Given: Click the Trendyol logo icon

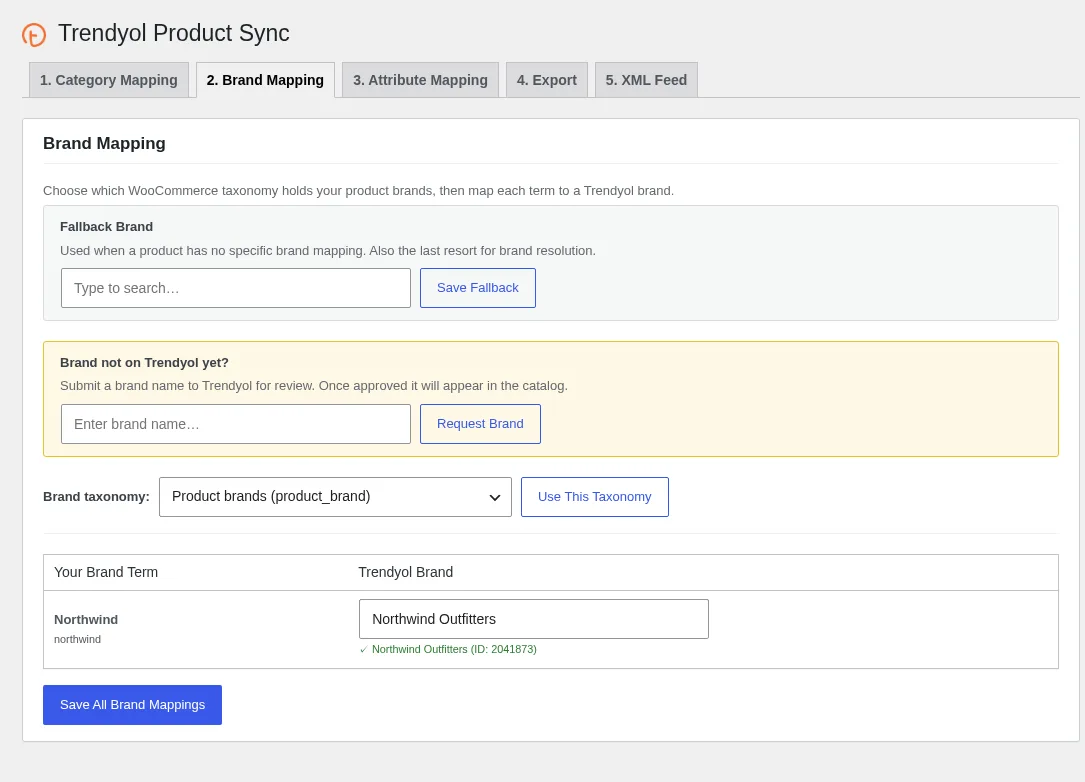Looking at the screenshot, I should coord(33,34).
